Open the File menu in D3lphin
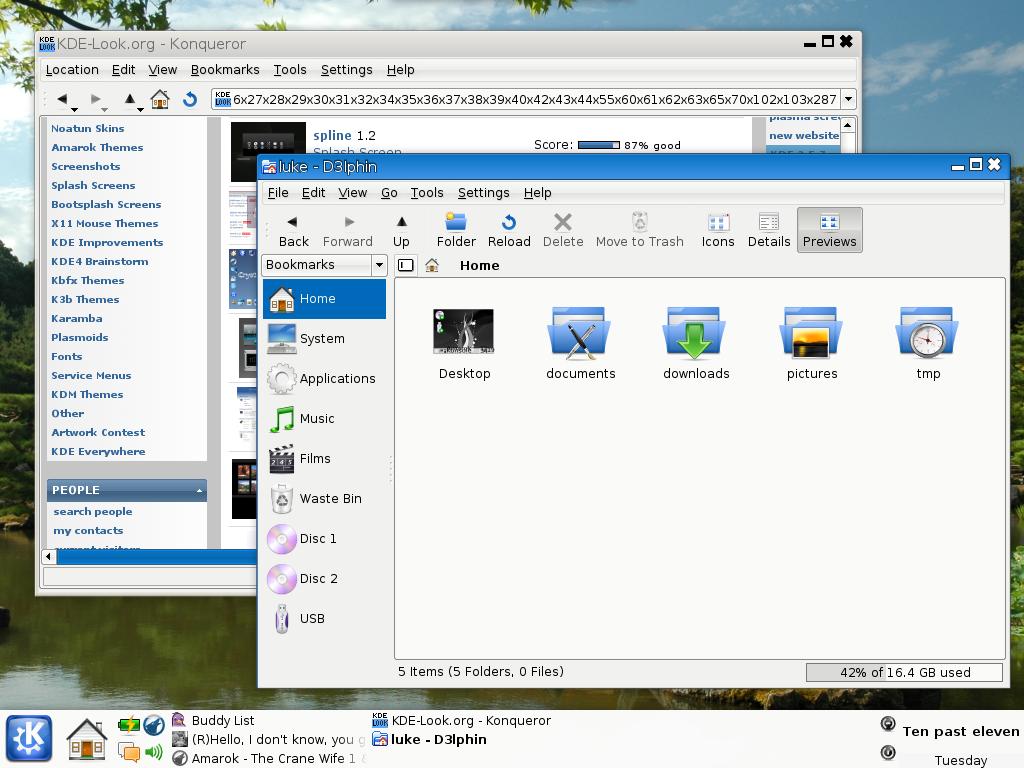Viewport: 1024px width, 768px height. [x=278, y=193]
